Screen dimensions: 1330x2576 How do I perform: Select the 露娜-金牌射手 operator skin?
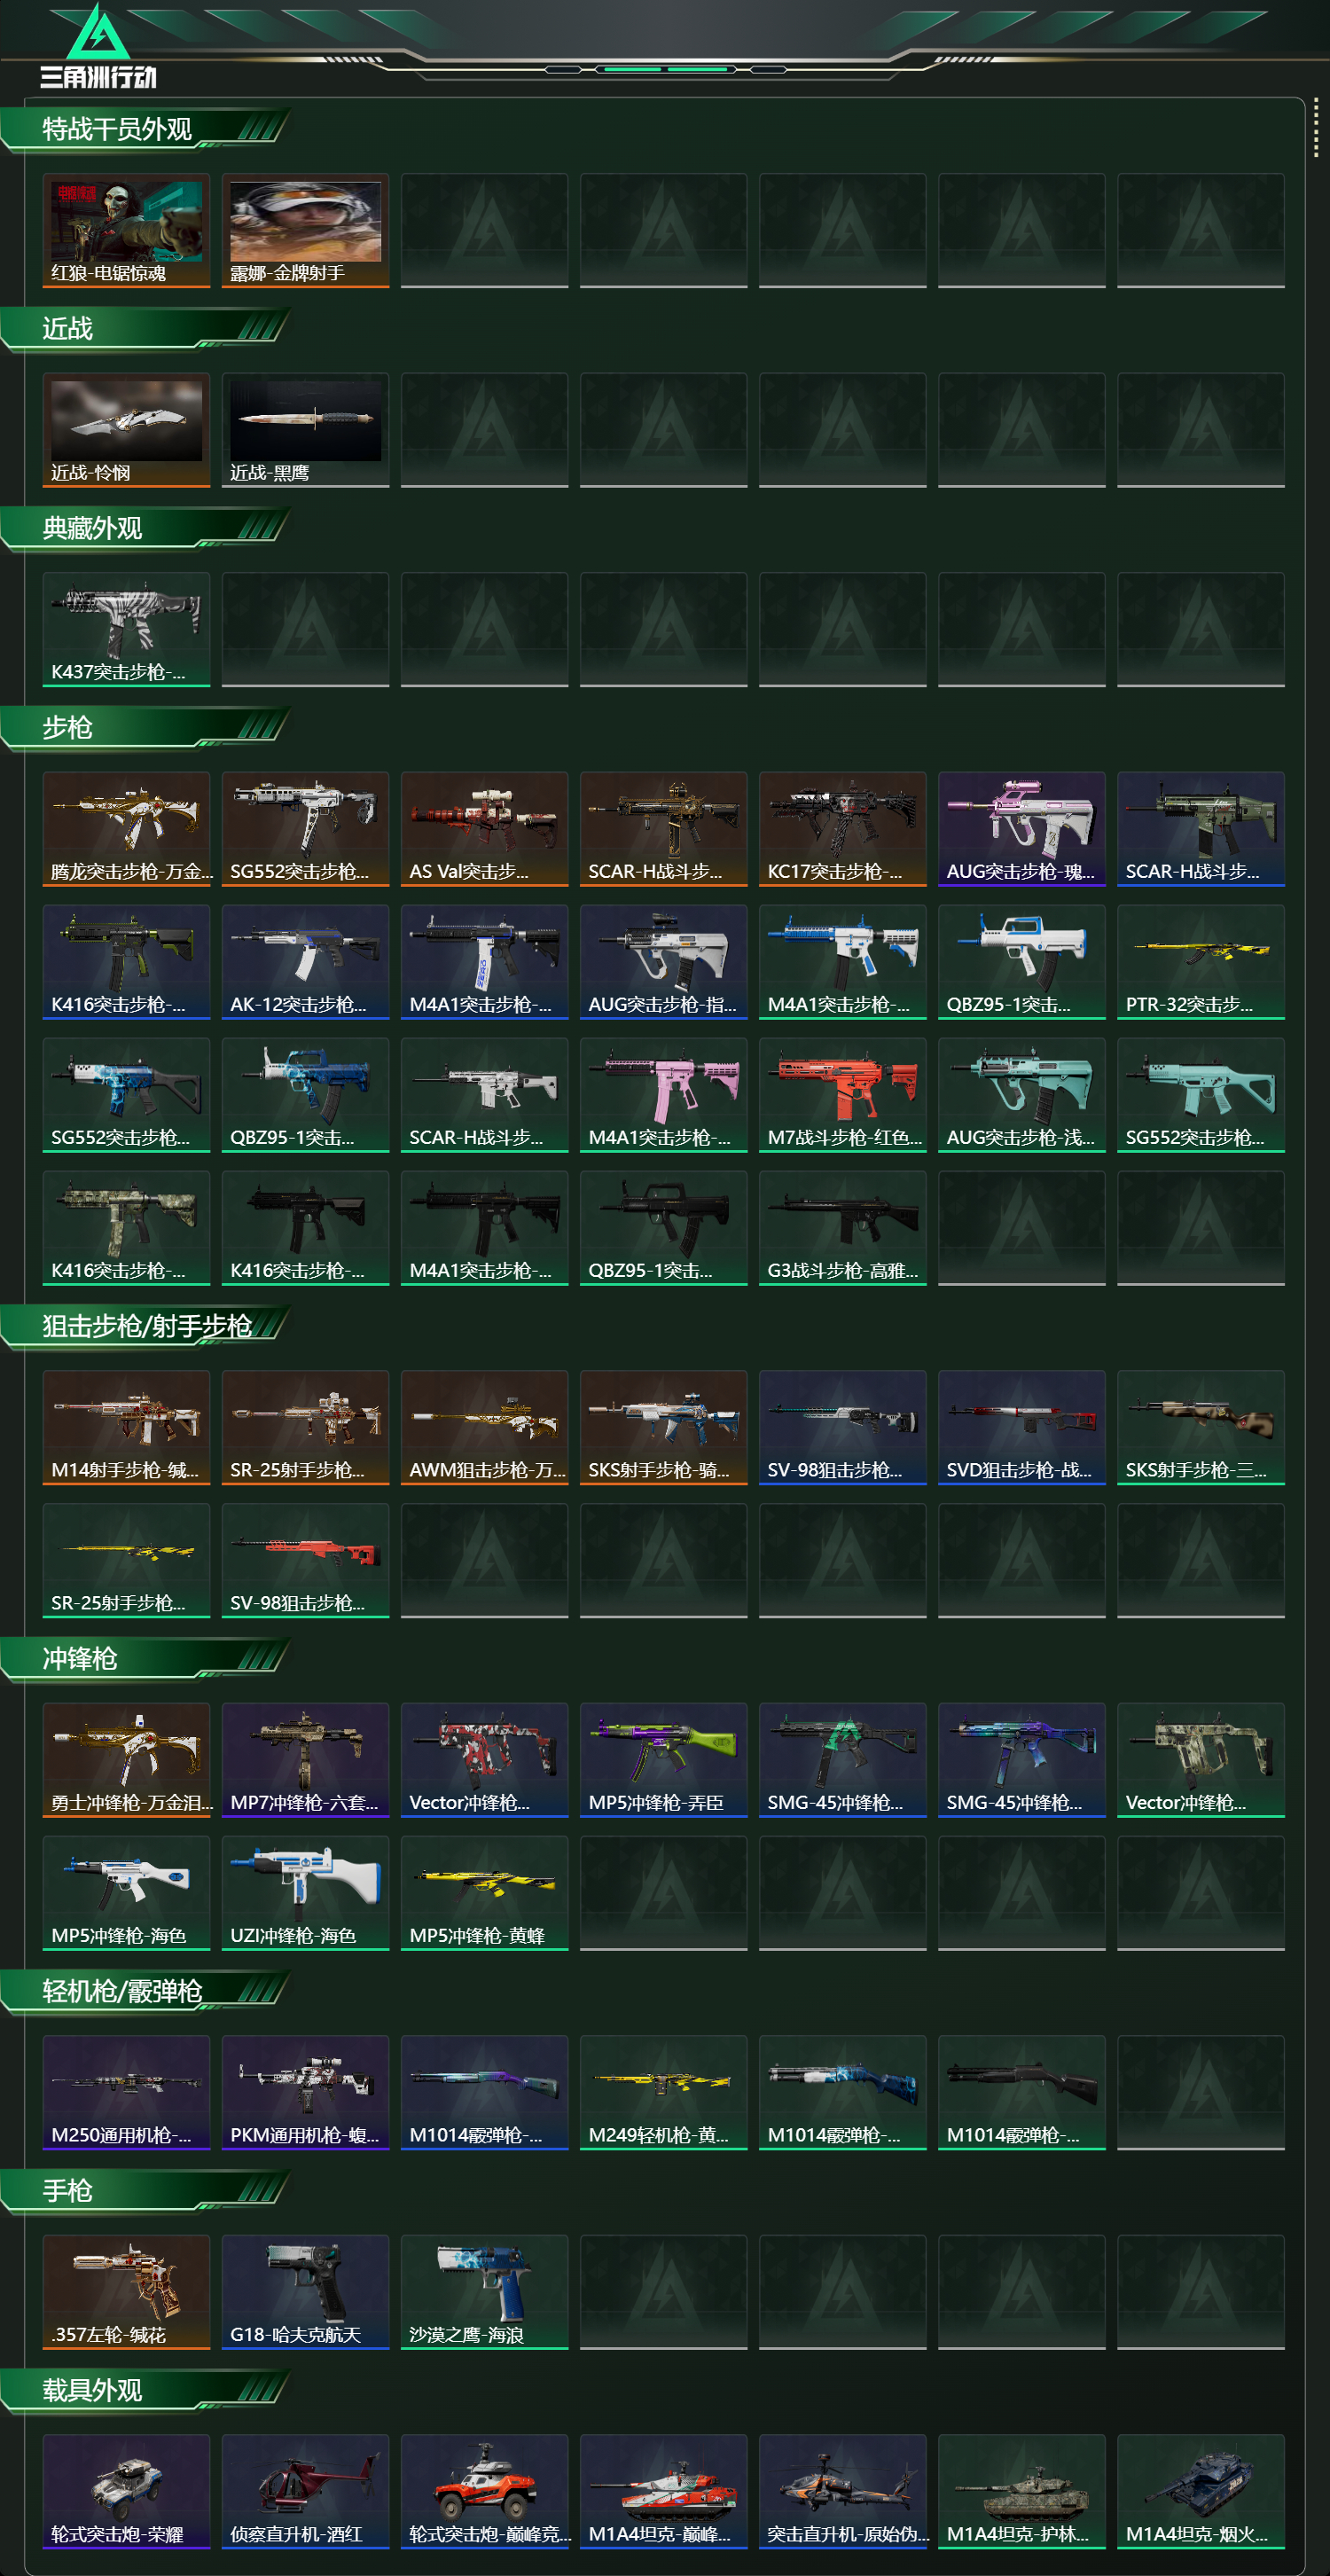coord(305,230)
